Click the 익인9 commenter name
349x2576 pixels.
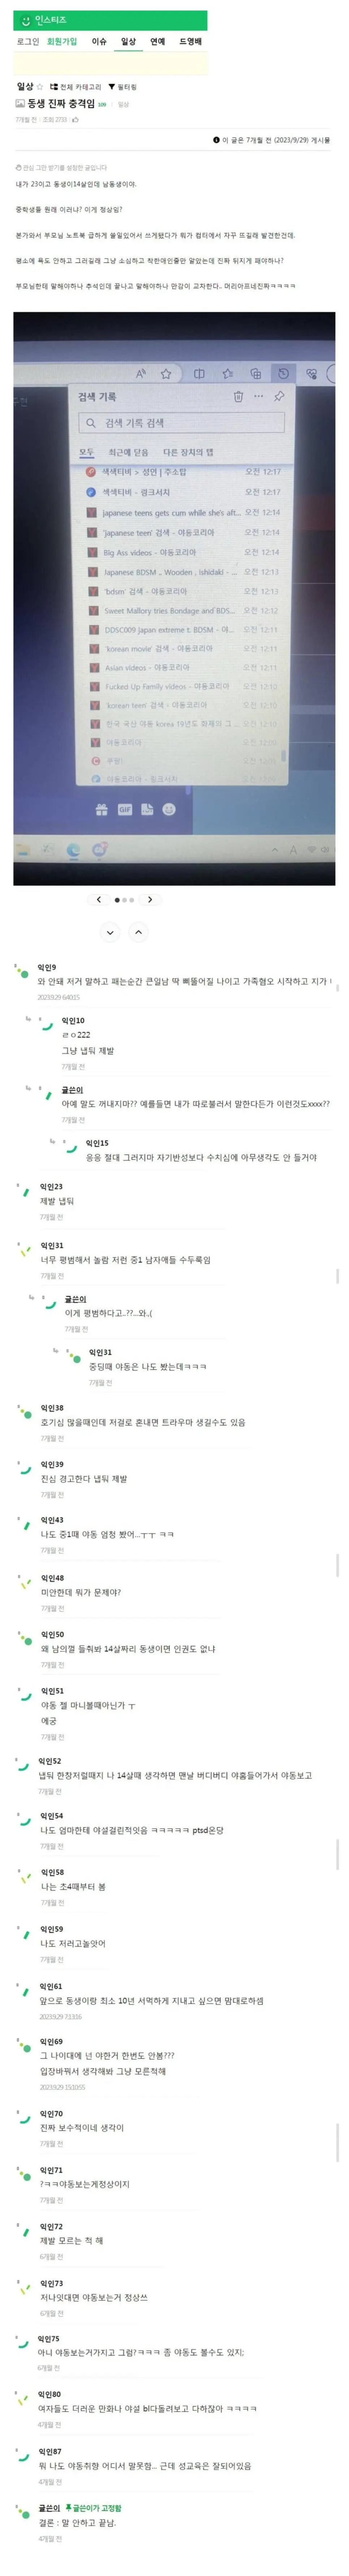[47, 967]
